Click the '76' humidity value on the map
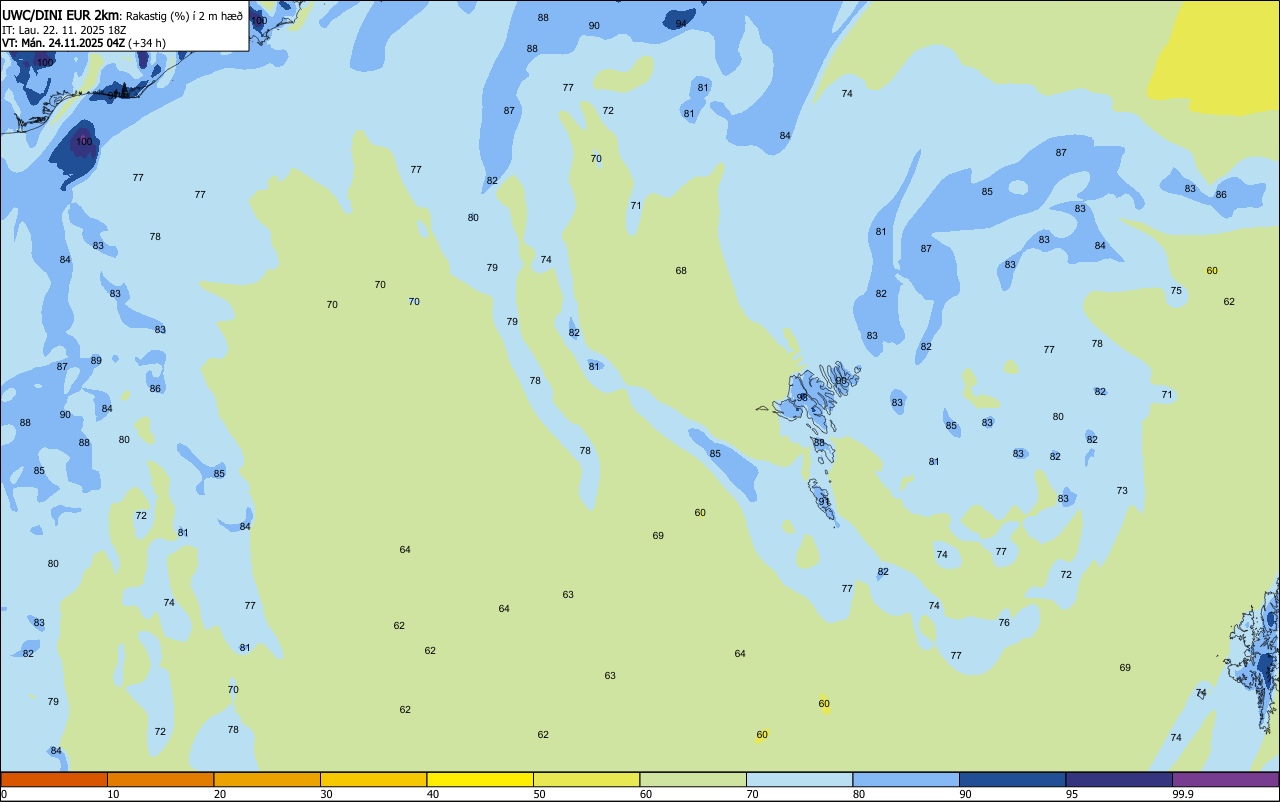The width and height of the screenshot is (1280, 802). pyautogui.click(x=1004, y=623)
